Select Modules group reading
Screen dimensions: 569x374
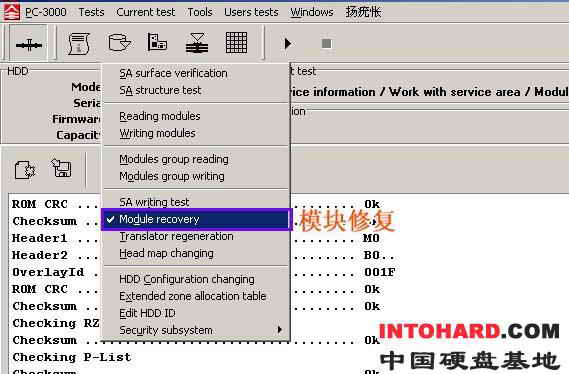pos(196,159)
